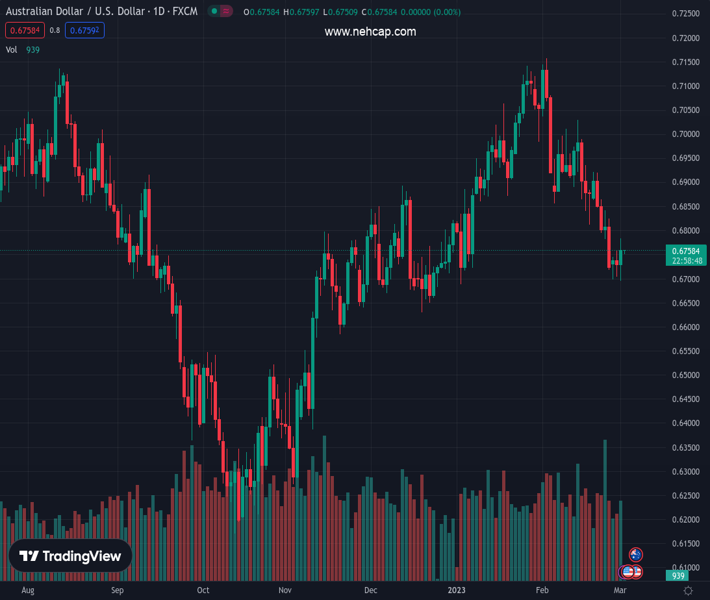Click the blue buy price 0.67592 box
The width and height of the screenshot is (710, 600).
[84, 30]
